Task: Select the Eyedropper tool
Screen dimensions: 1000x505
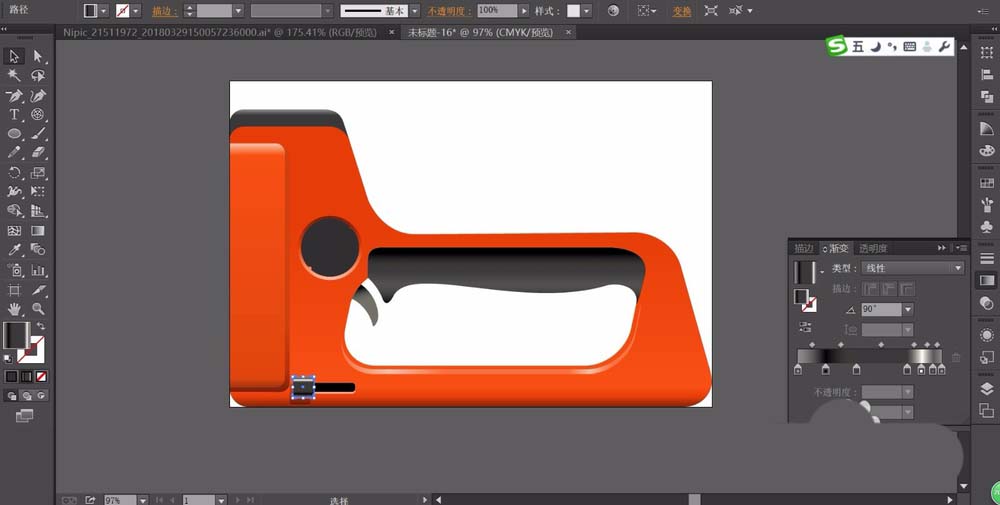Action: 14,250
